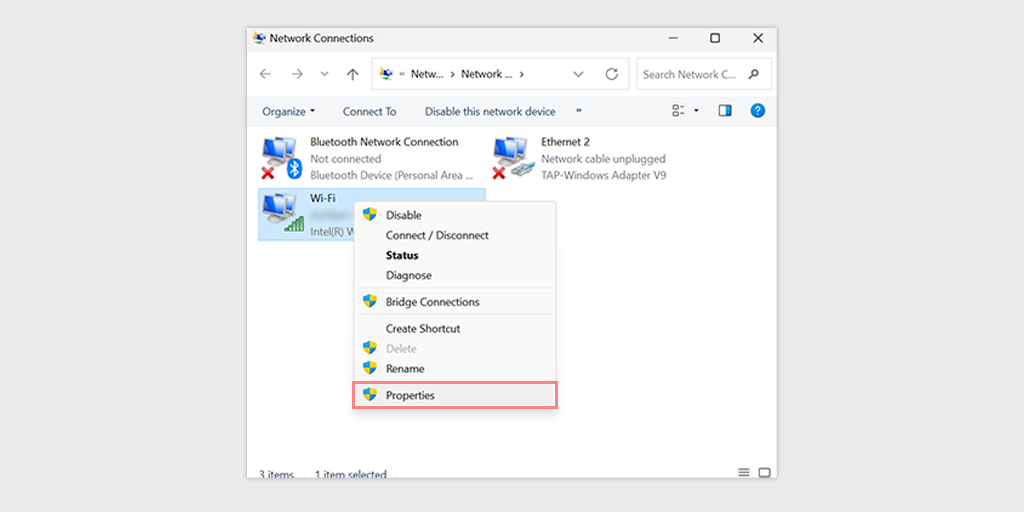Screen dimensions: 1024x512
Task: Click the Search Network Connections field
Action: click(703, 74)
